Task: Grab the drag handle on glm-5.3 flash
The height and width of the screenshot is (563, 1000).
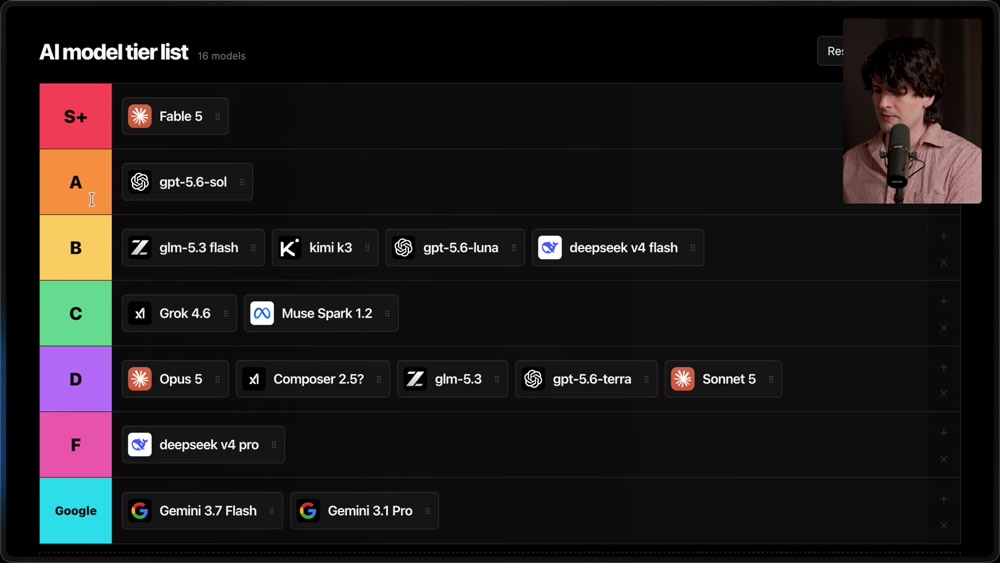Action: click(x=253, y=247)
